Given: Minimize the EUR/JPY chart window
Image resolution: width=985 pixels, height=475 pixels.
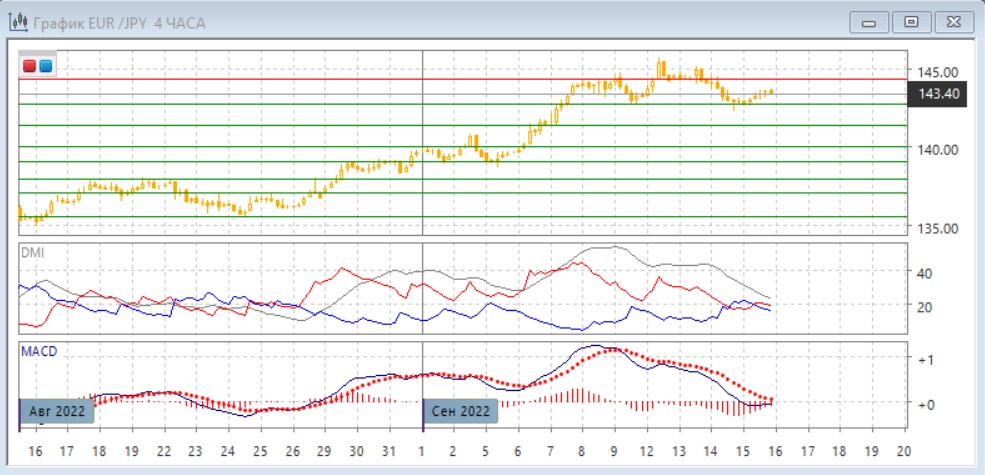Looking at the screenshot, I should 869,22.
